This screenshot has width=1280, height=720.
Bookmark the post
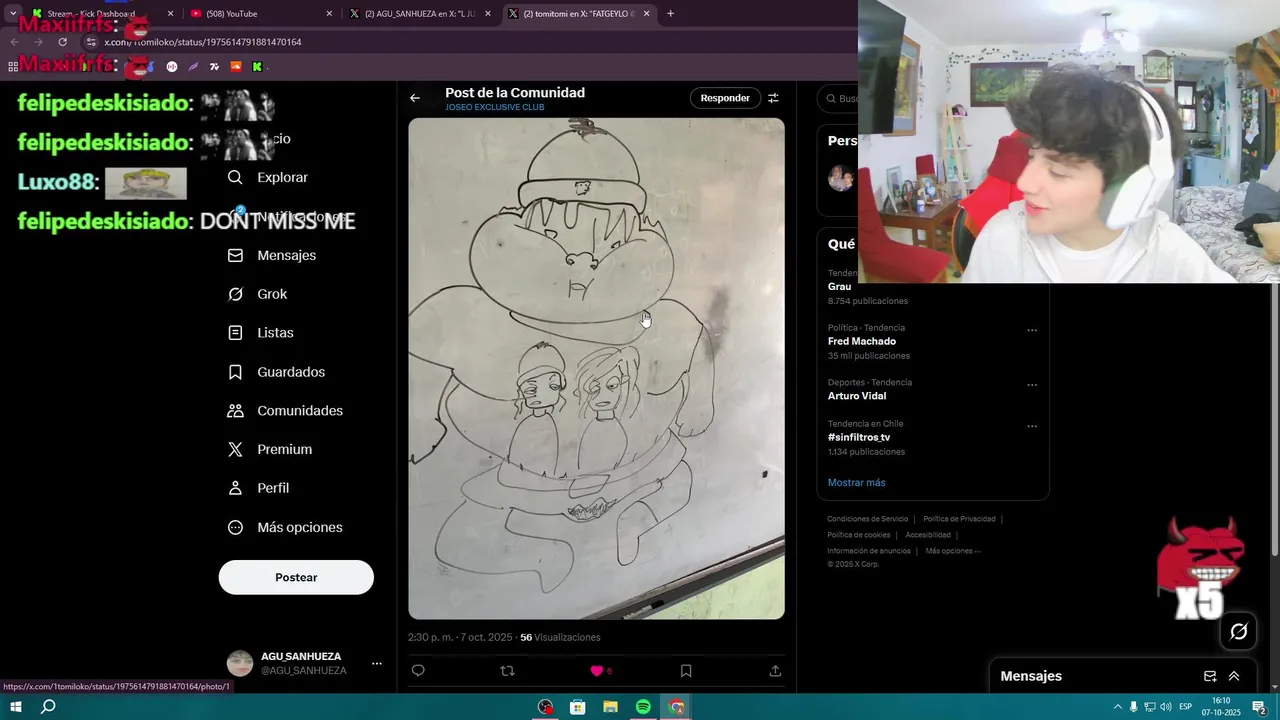[686, 671]
